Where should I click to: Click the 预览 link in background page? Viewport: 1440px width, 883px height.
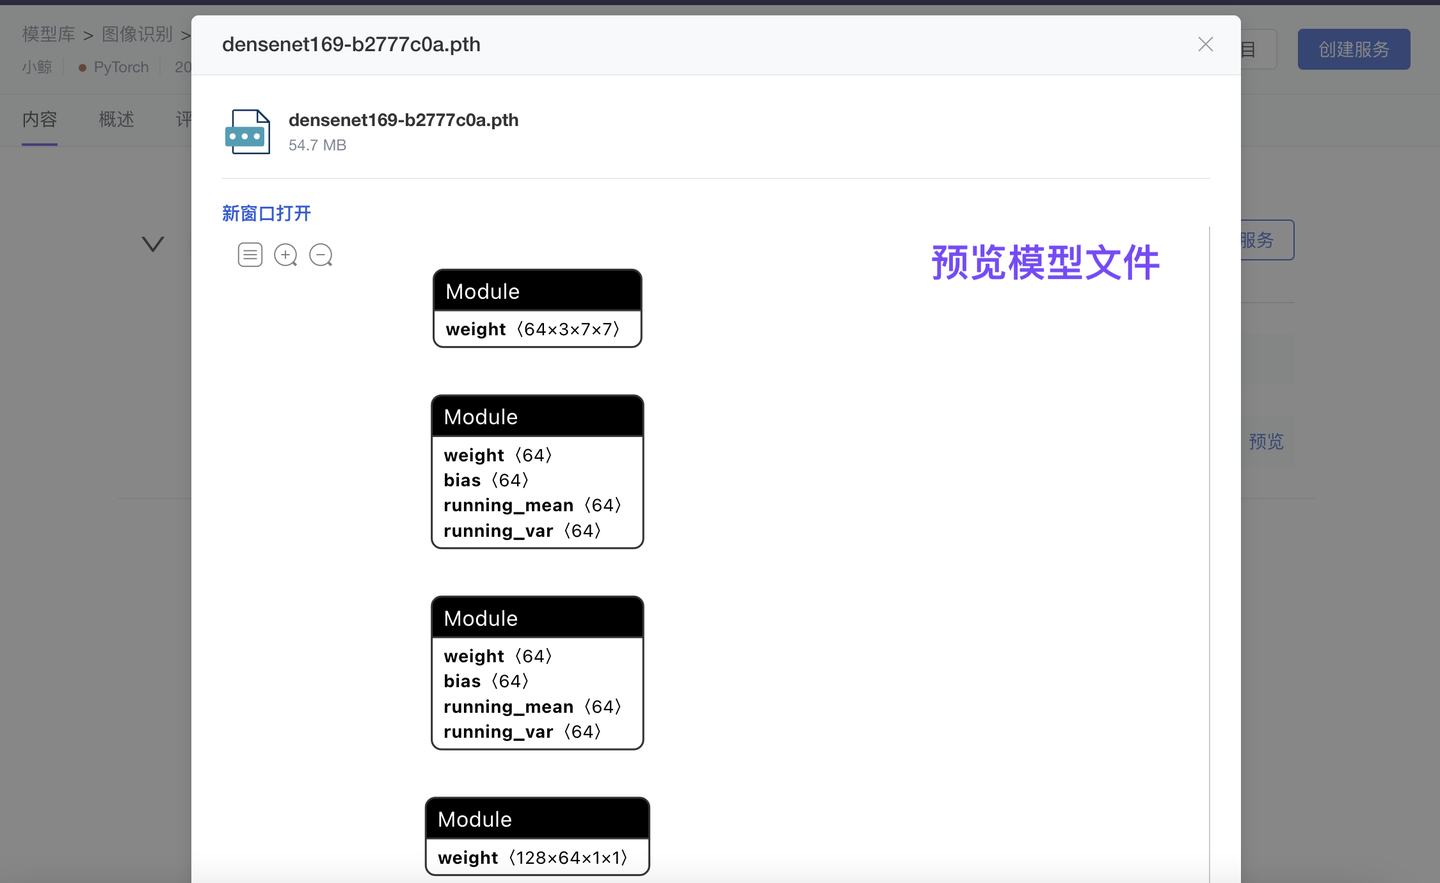1266,441
